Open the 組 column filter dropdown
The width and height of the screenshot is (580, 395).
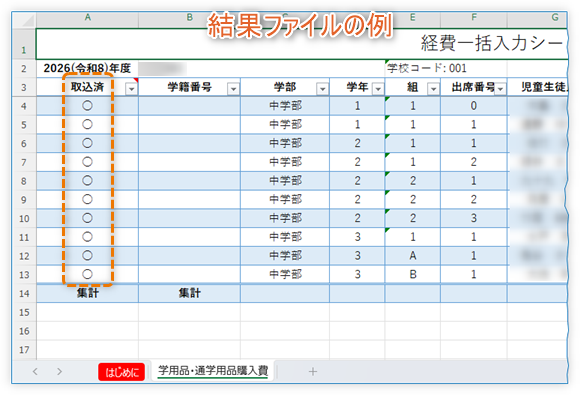click(433, 89)
